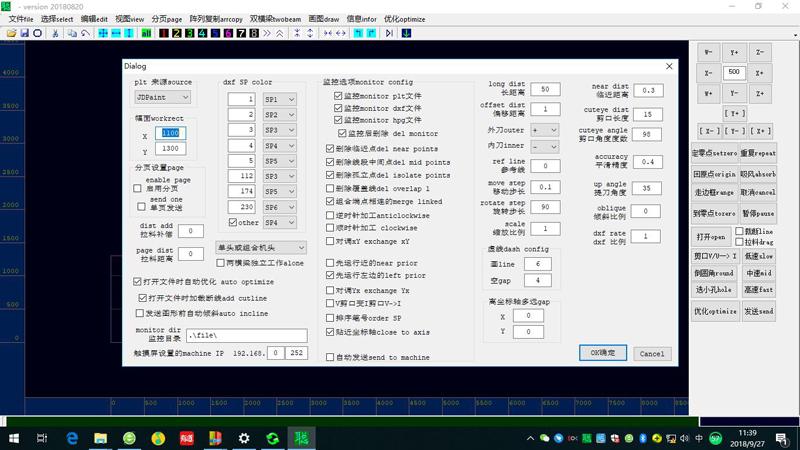Toggle monitor plt file checkbox
The height and width of the screenshot is (450, 800).
338,96
